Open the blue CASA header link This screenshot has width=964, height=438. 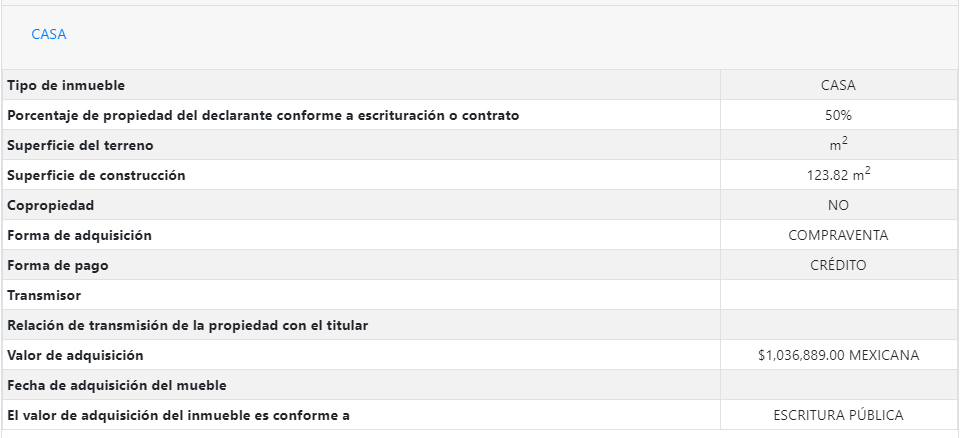tap(49, 34)
